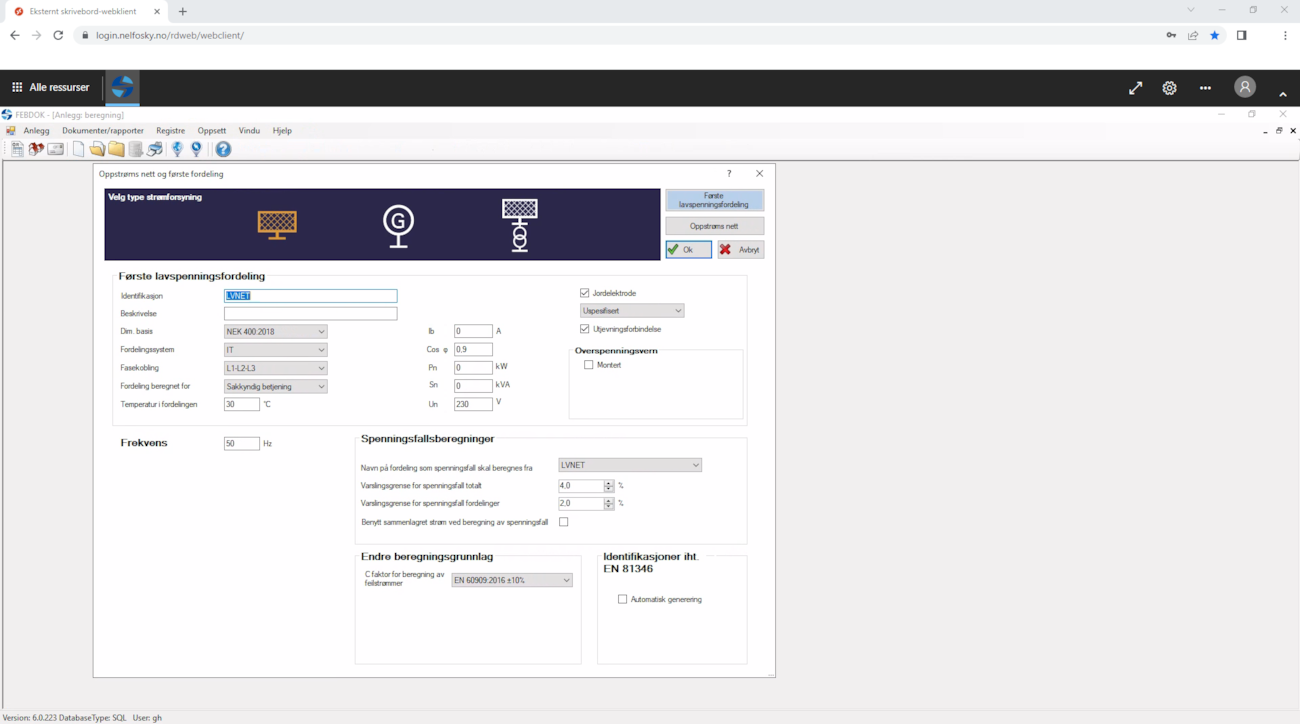Click the Un voltage input field

[x=473, y=404]
